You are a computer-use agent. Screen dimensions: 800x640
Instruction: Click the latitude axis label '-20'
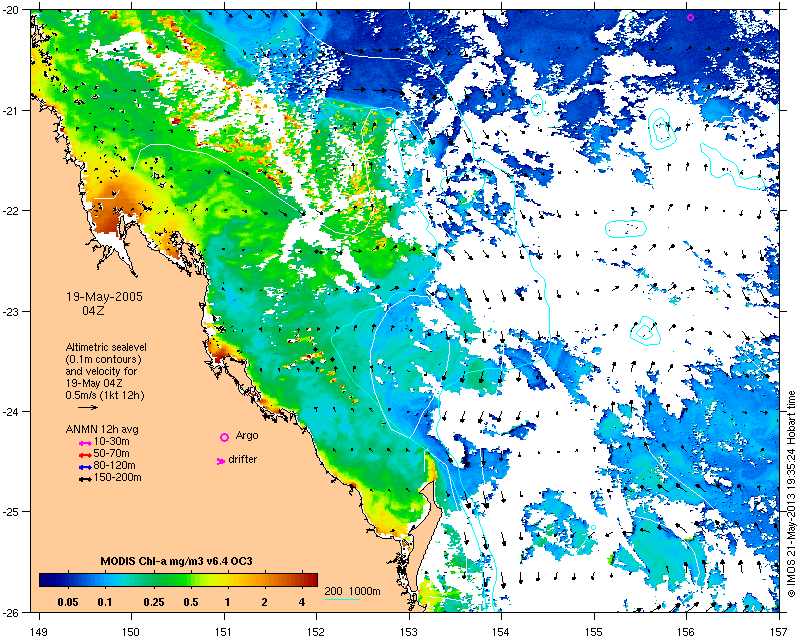click(x=11, y=10)
